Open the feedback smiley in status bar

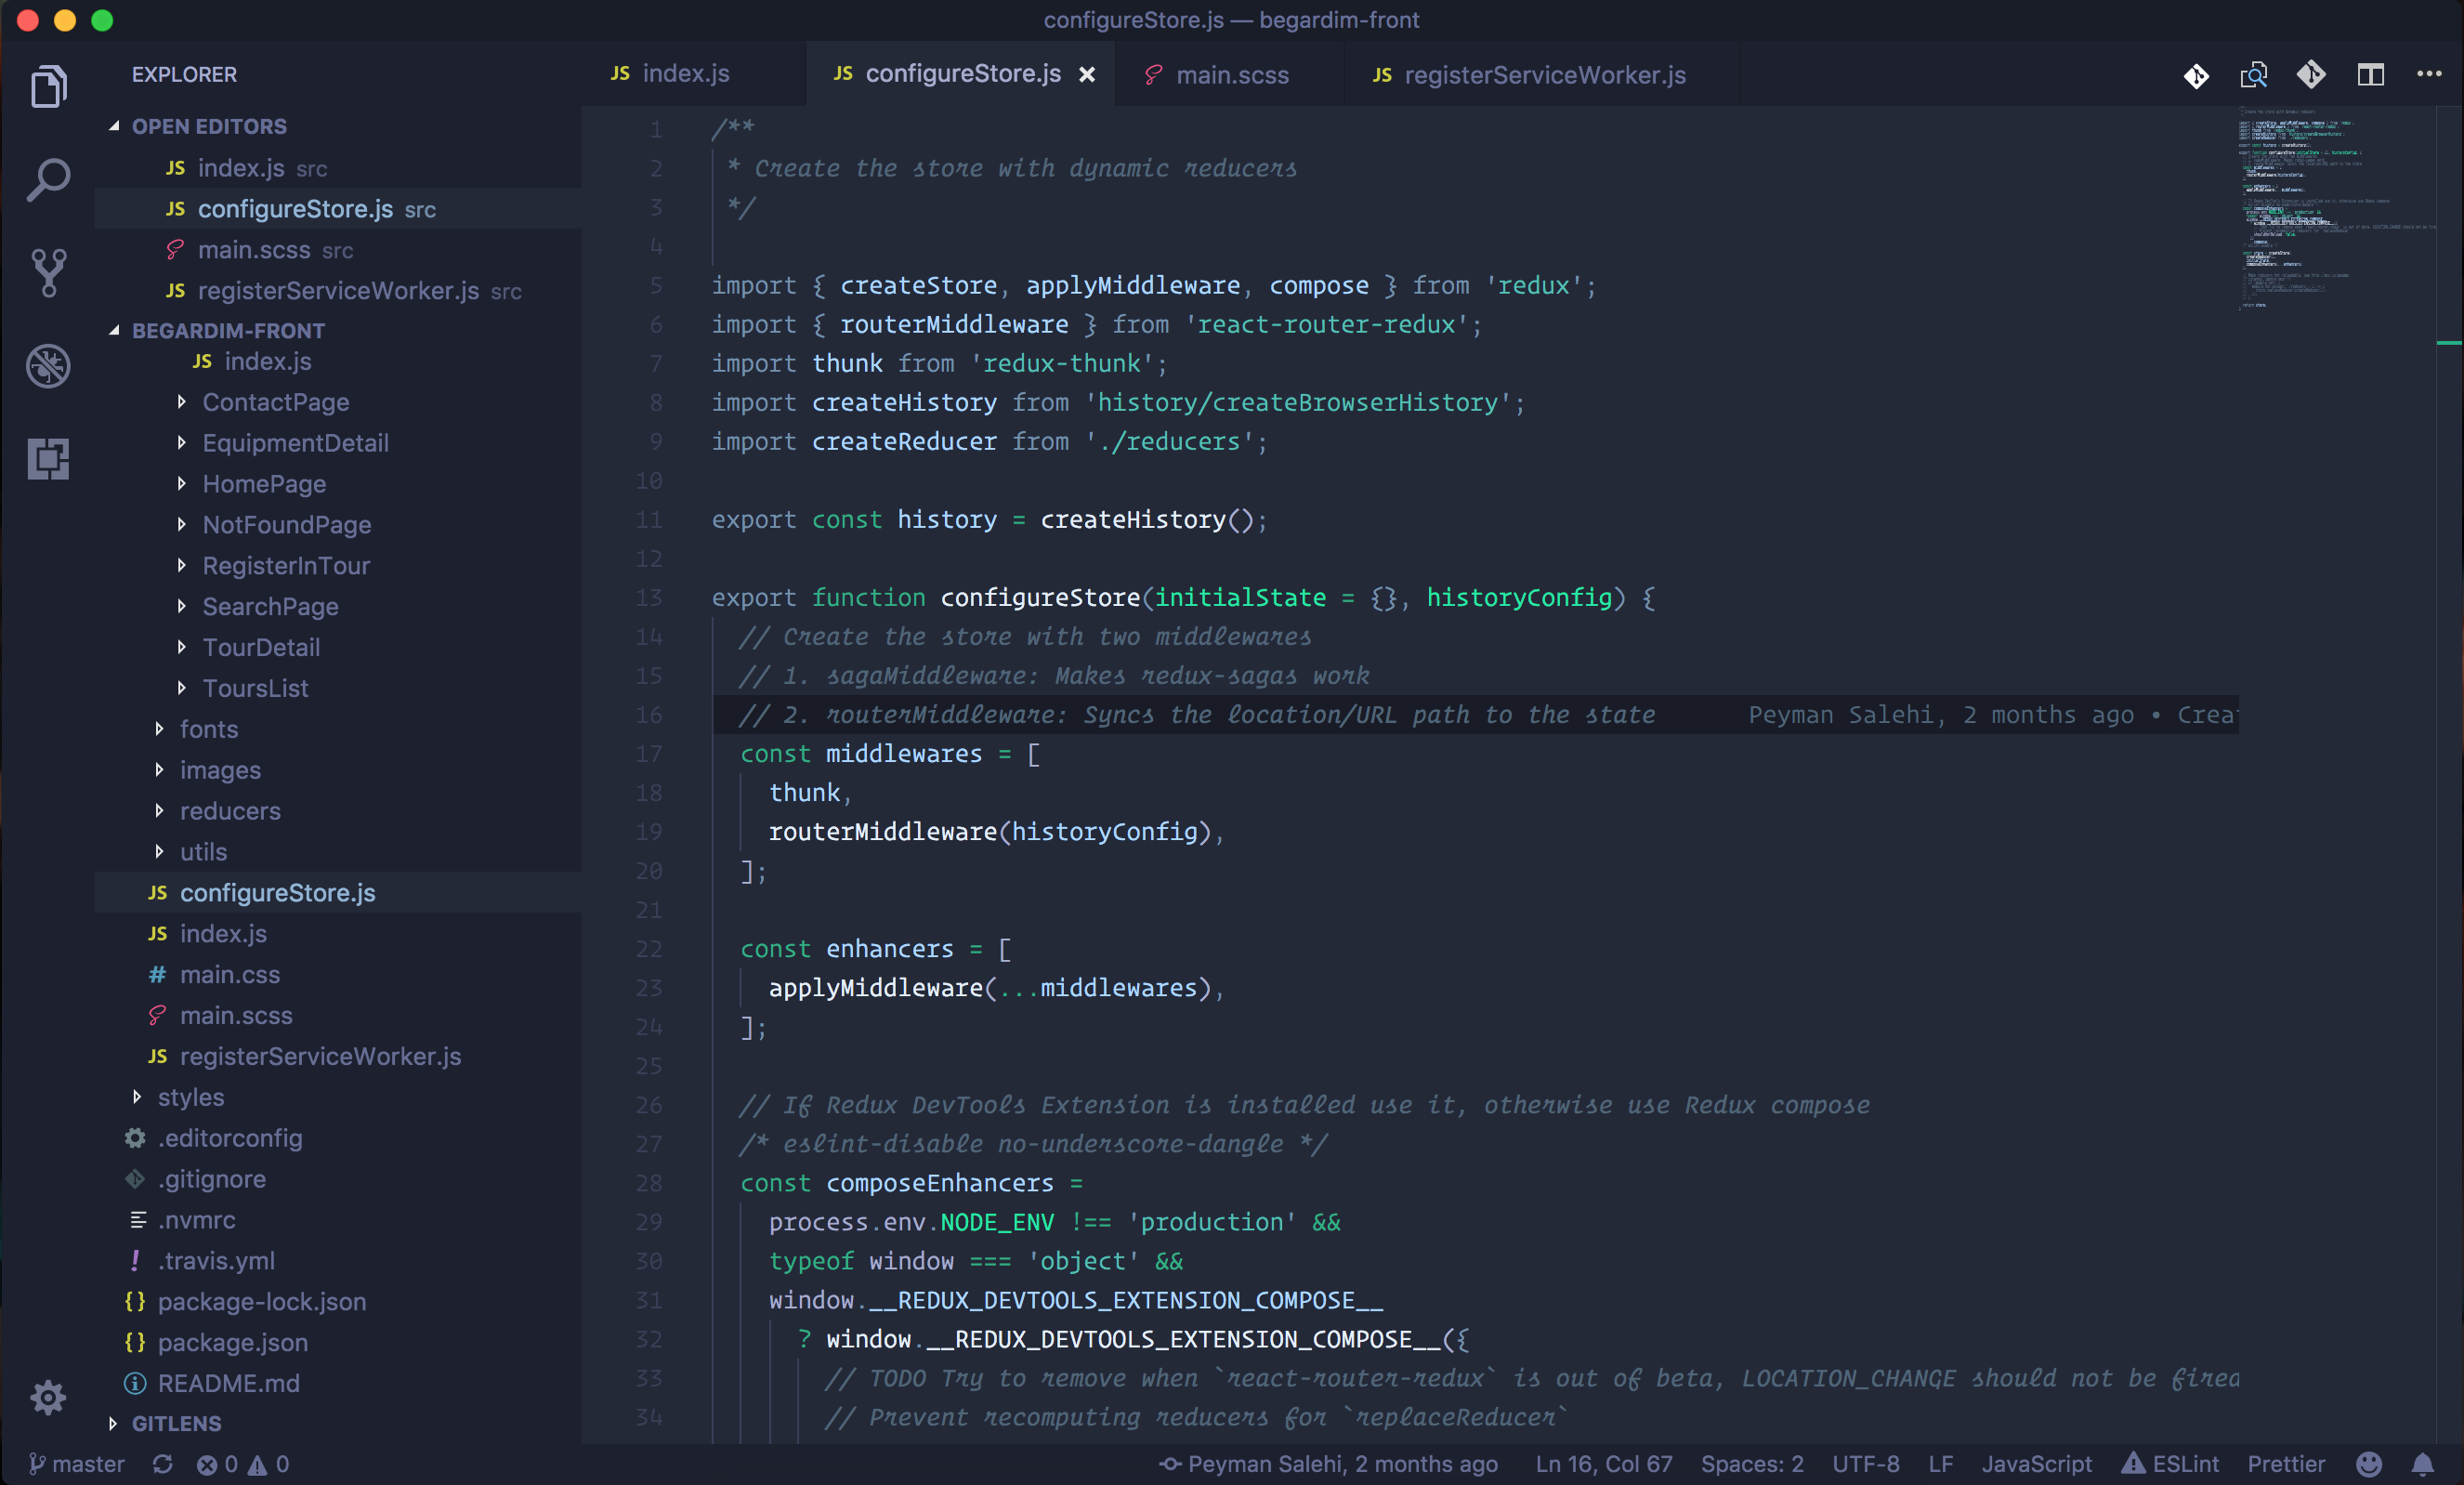click(2369, 1464)
